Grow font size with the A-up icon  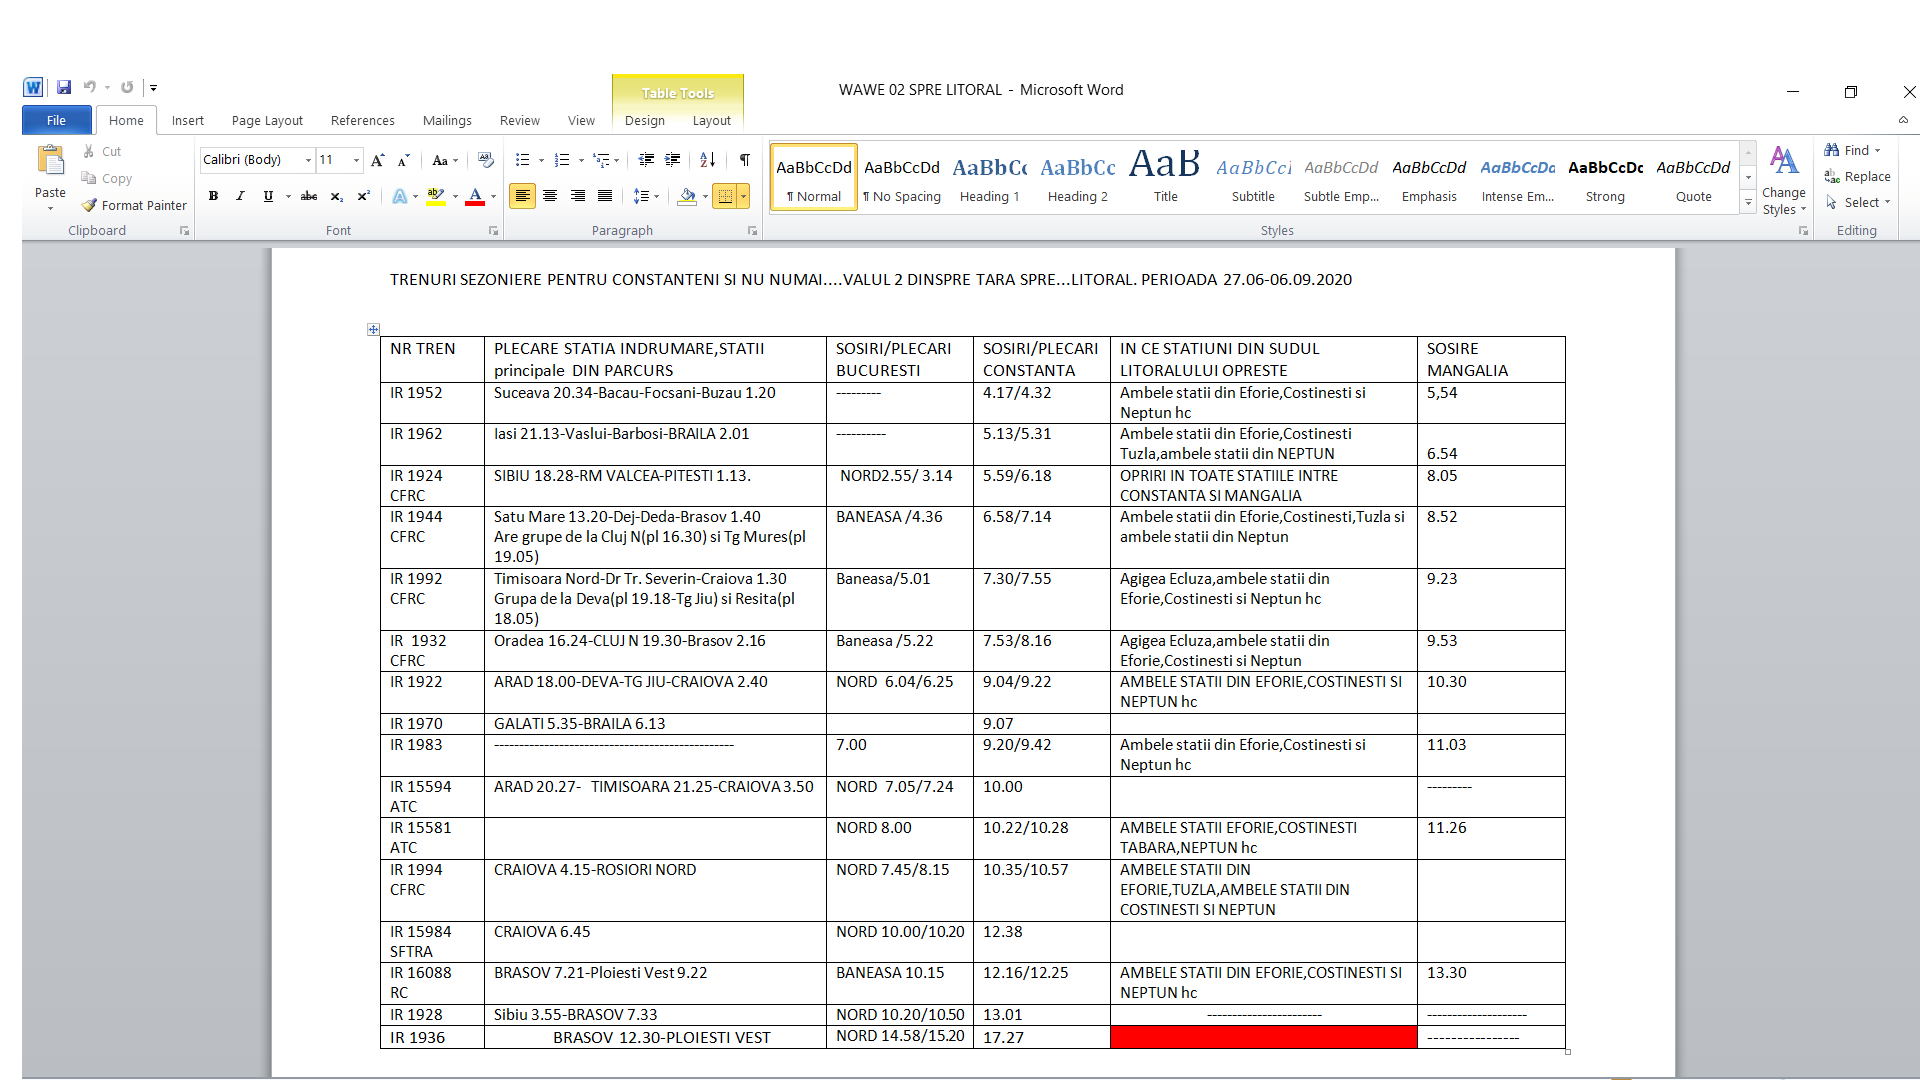pyautogui.click(x=377, y=160)
